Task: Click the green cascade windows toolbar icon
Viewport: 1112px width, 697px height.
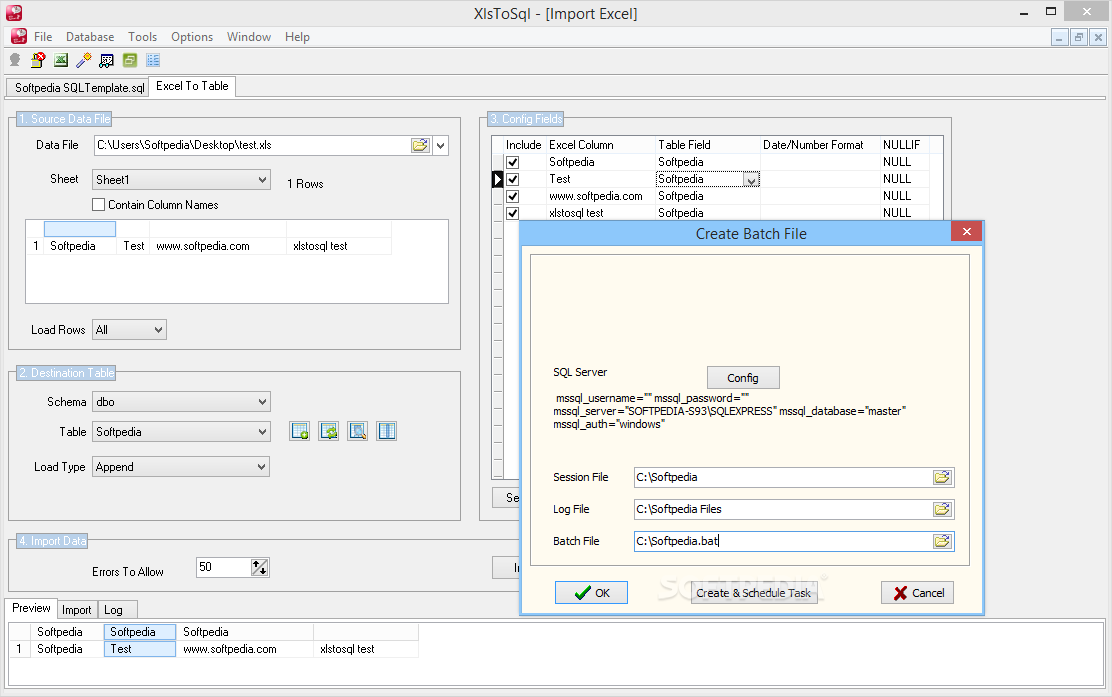Action: coord(130,60)
